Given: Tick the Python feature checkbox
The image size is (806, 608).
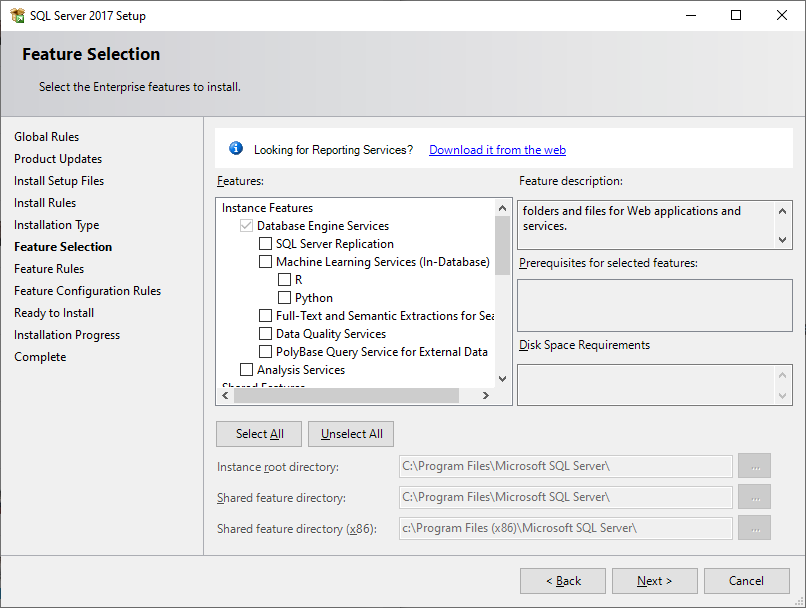Looking at the screenshot, I should (x=284, y=298).
